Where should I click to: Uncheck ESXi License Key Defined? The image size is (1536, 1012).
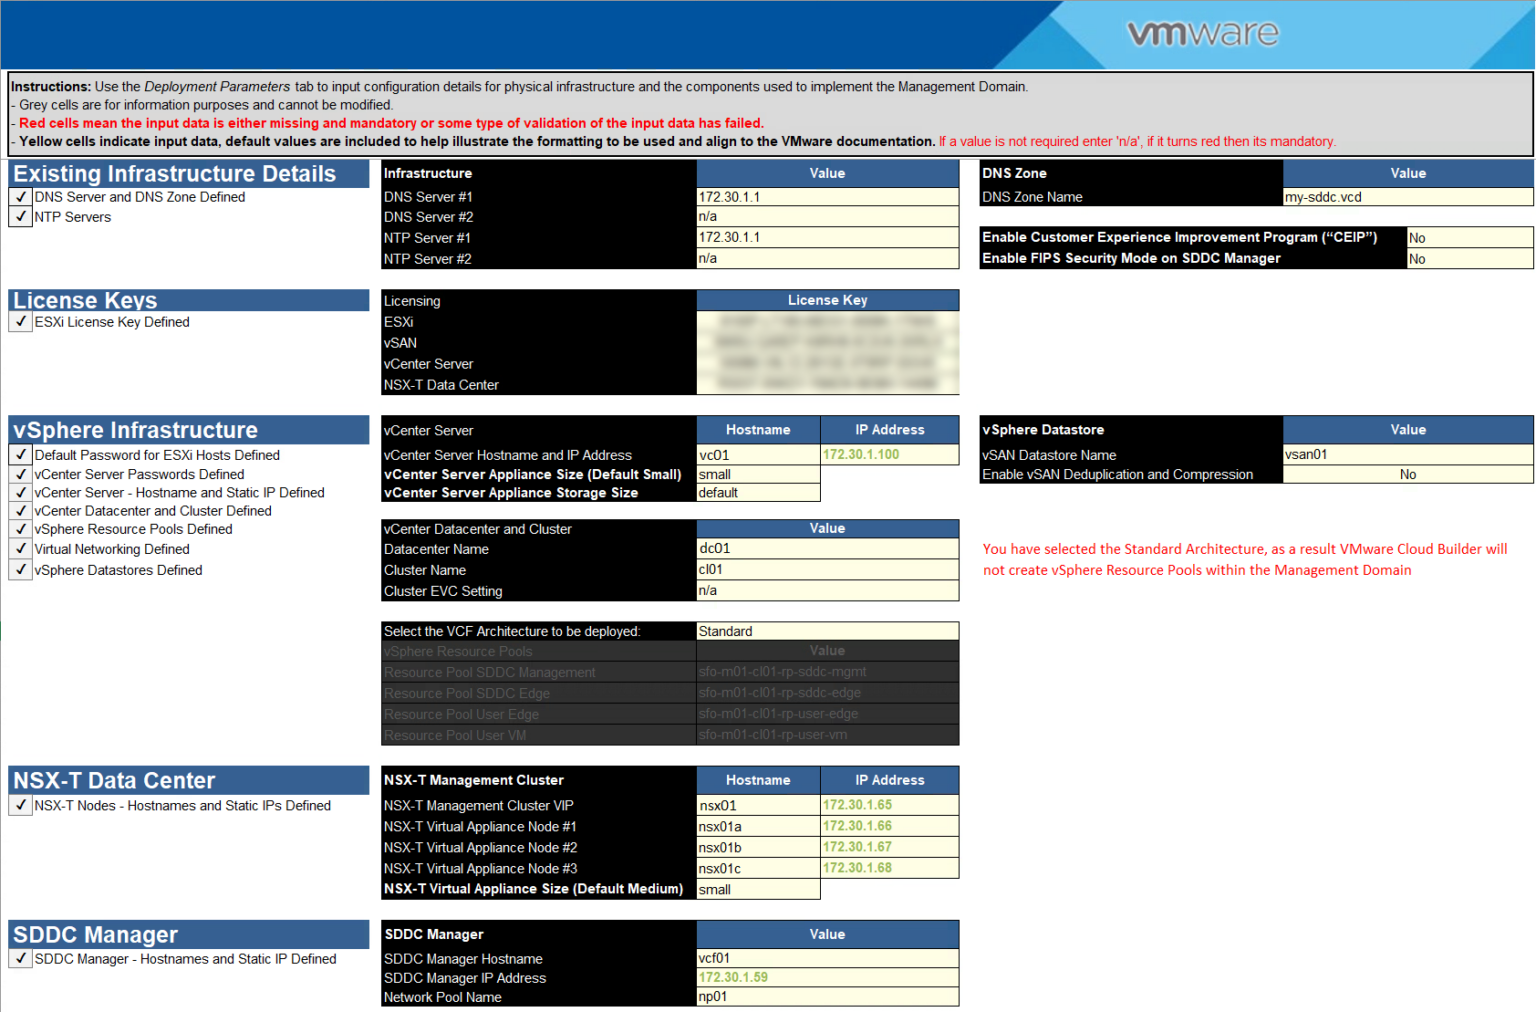click(19, 321)
